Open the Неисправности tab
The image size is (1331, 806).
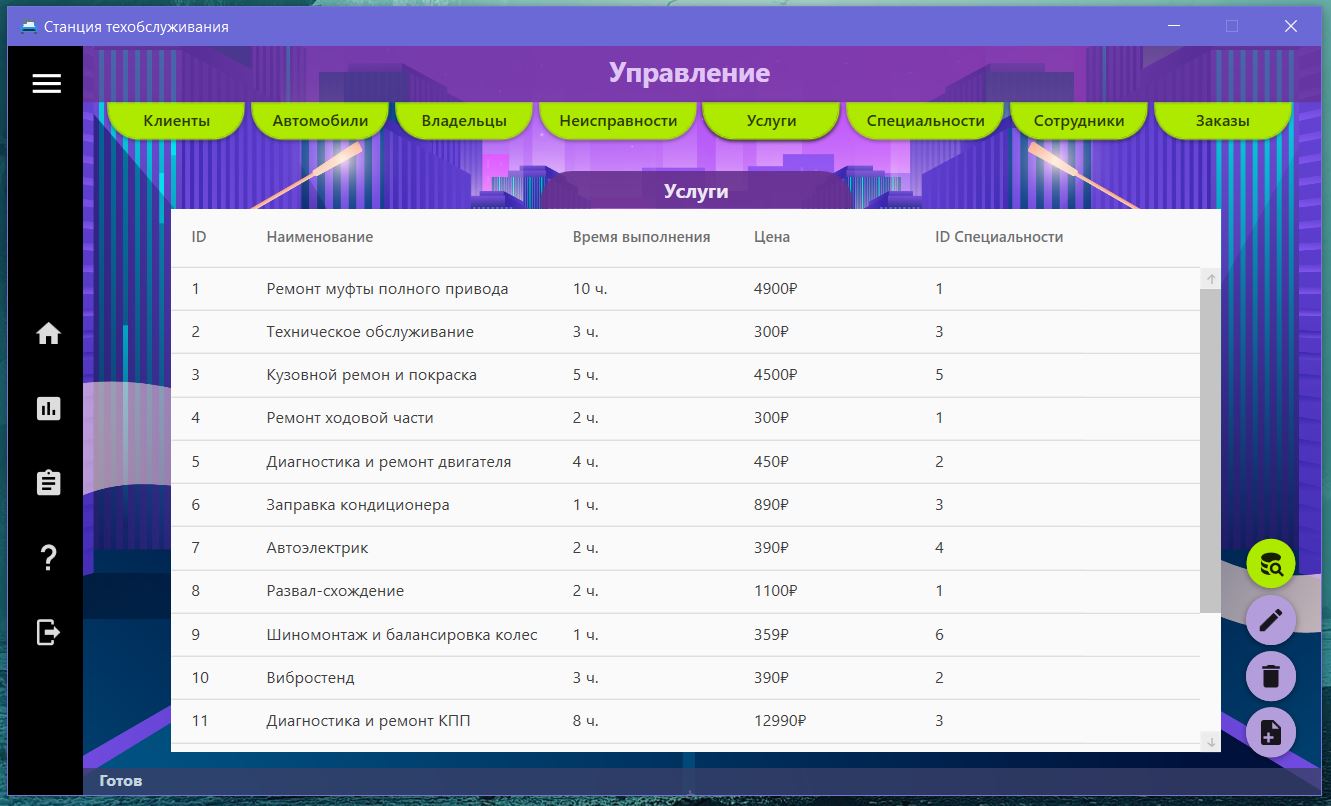pos(618,121)
